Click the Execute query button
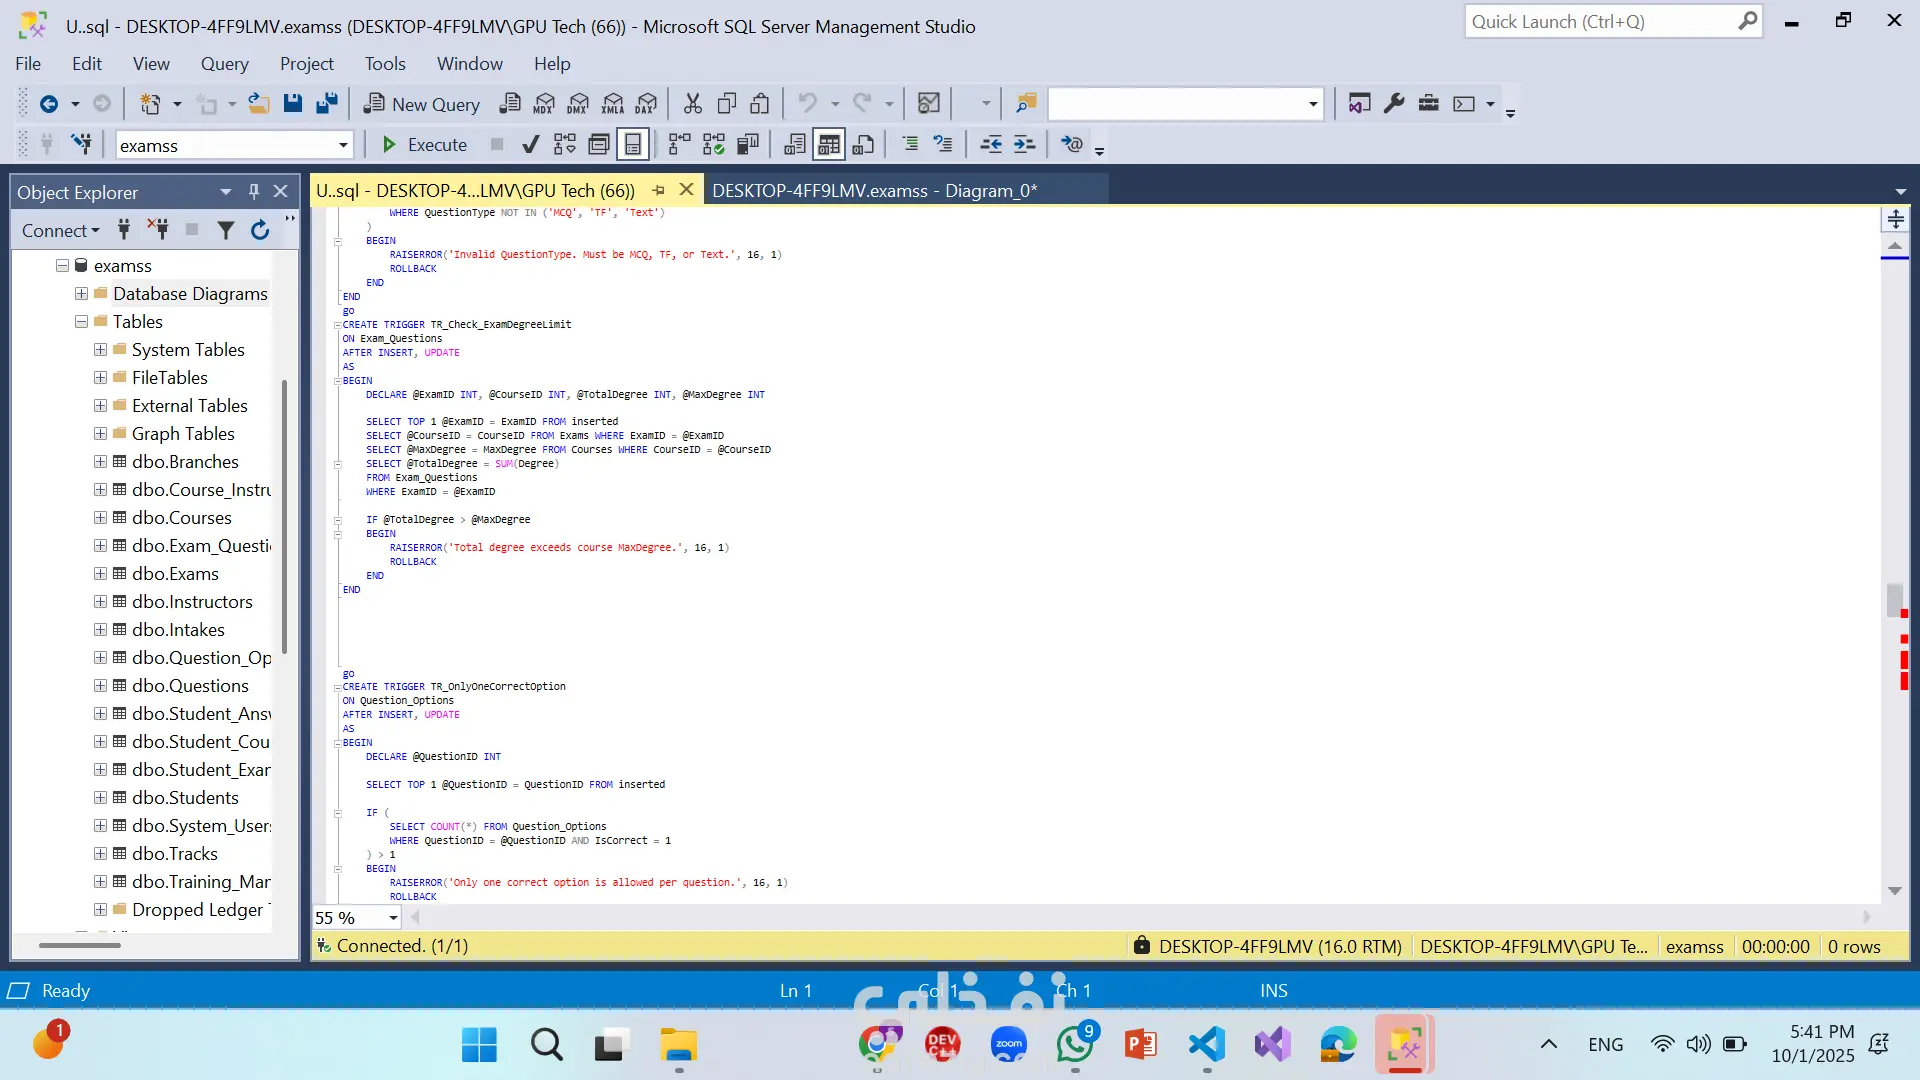Image resolution: width=1920 pixels, height=1080 pixels. point(424,145)
